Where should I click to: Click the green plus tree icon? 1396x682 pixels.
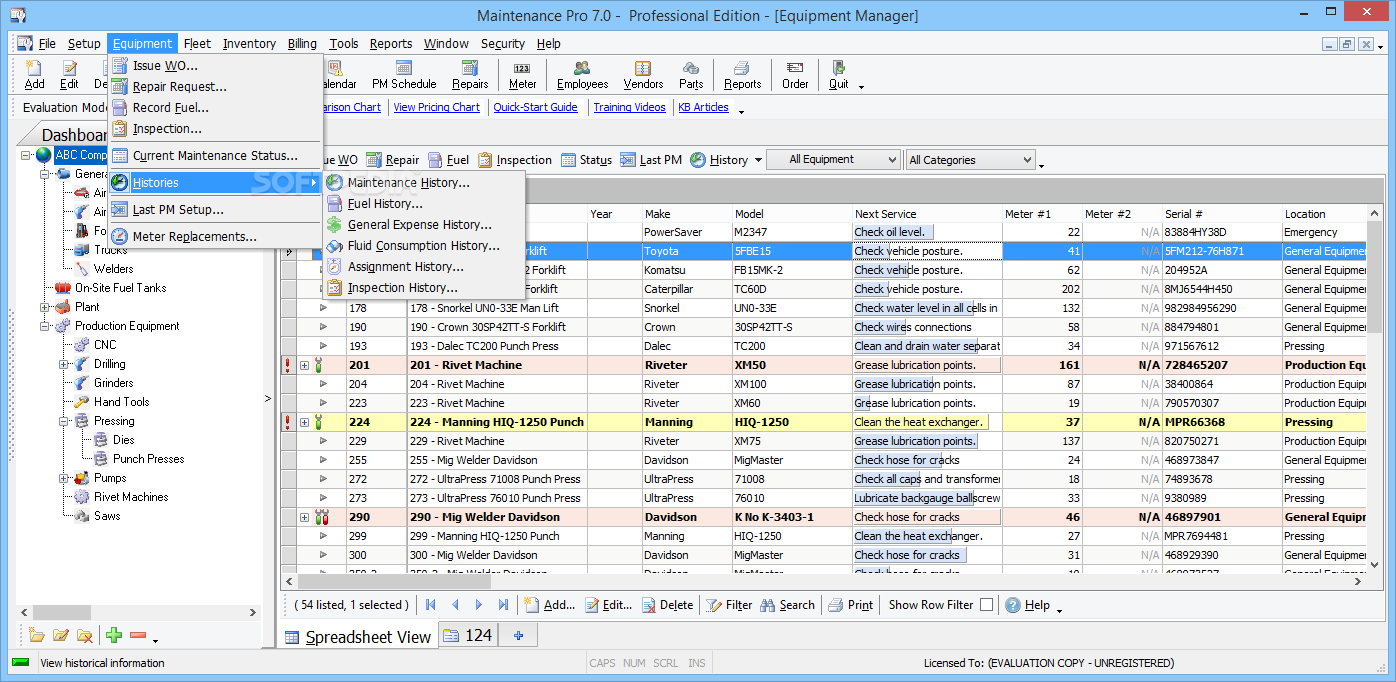click(114, 635)
